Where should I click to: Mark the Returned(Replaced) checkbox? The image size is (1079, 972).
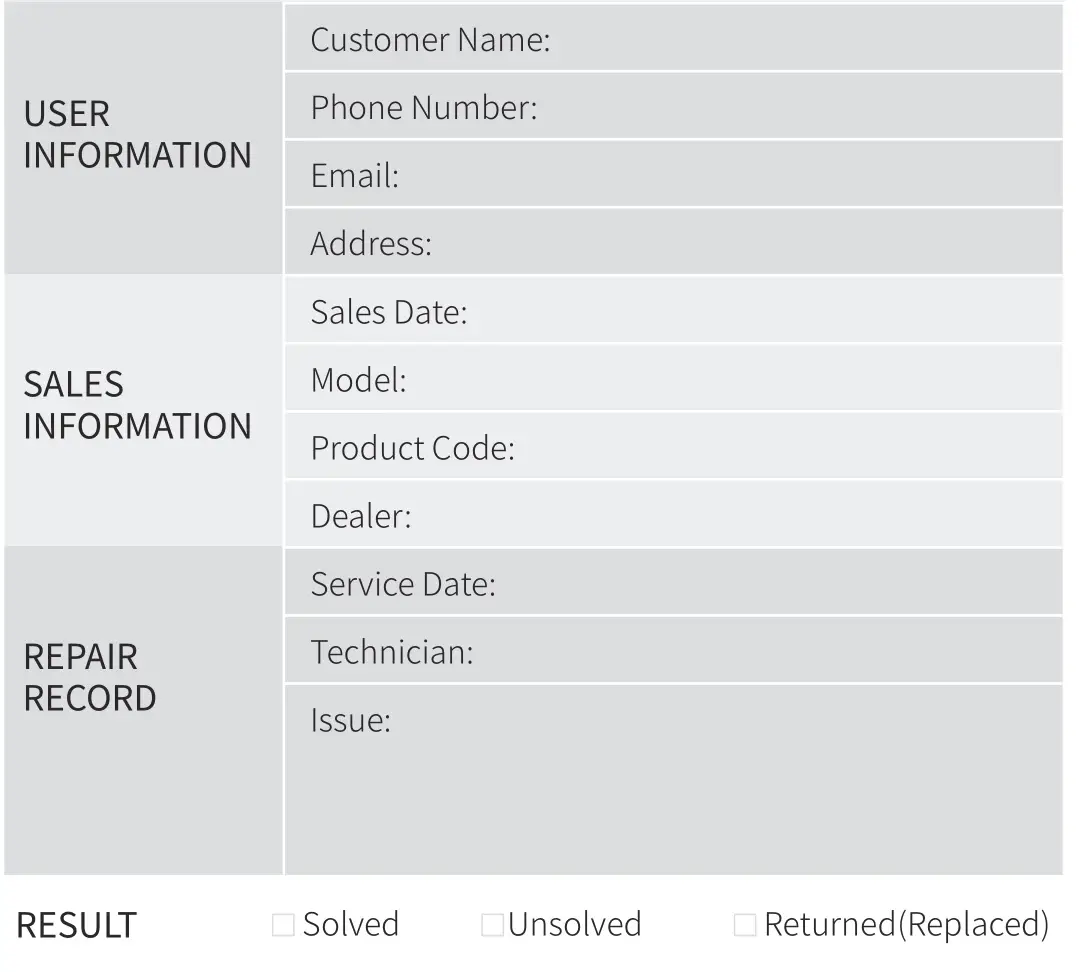click(744, 925)
